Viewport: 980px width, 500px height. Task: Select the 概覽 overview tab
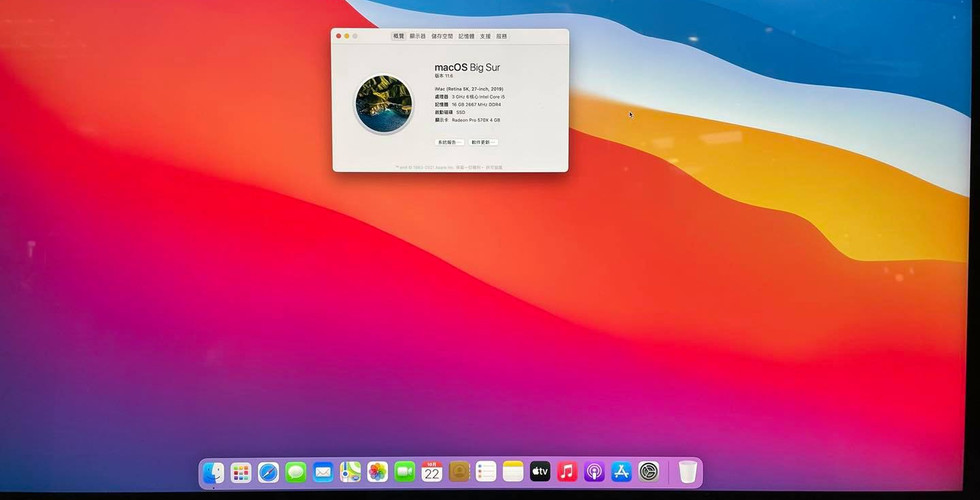pos(398,36)
